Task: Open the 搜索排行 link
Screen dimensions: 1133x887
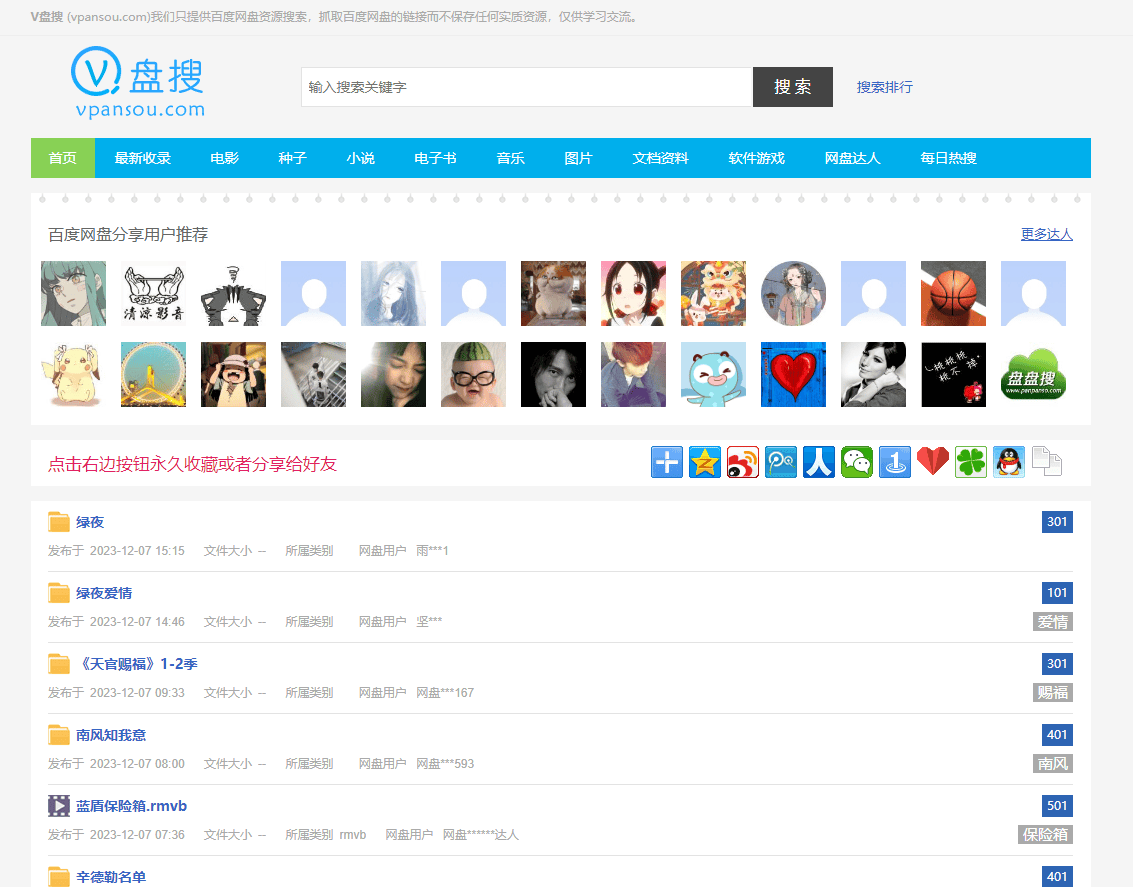Action: click(884, 87)
